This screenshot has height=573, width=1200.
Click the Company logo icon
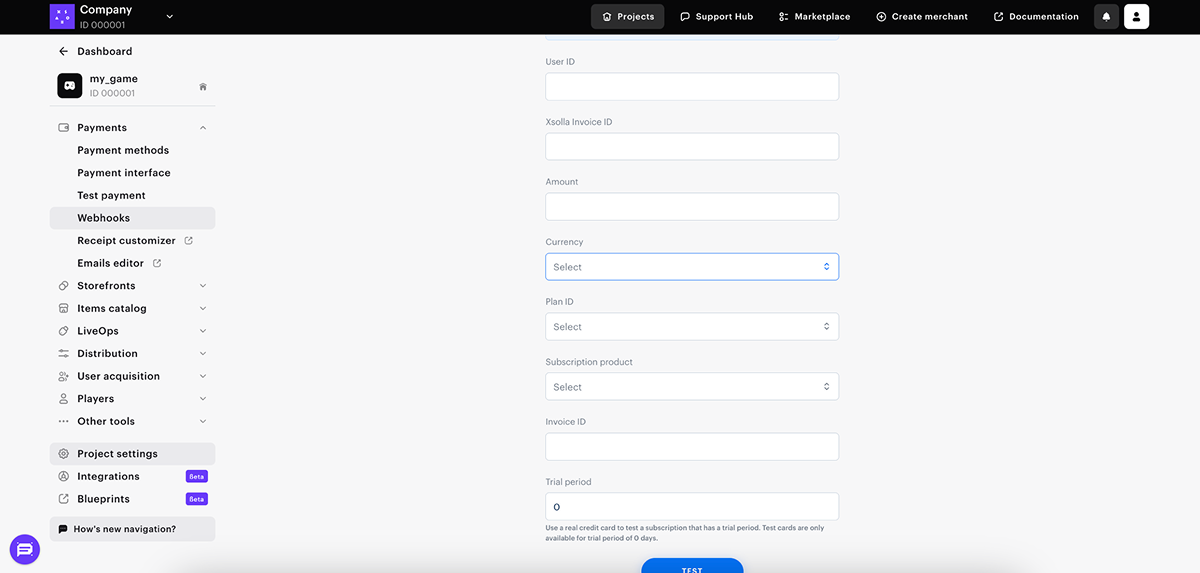[x=62, y=16]
